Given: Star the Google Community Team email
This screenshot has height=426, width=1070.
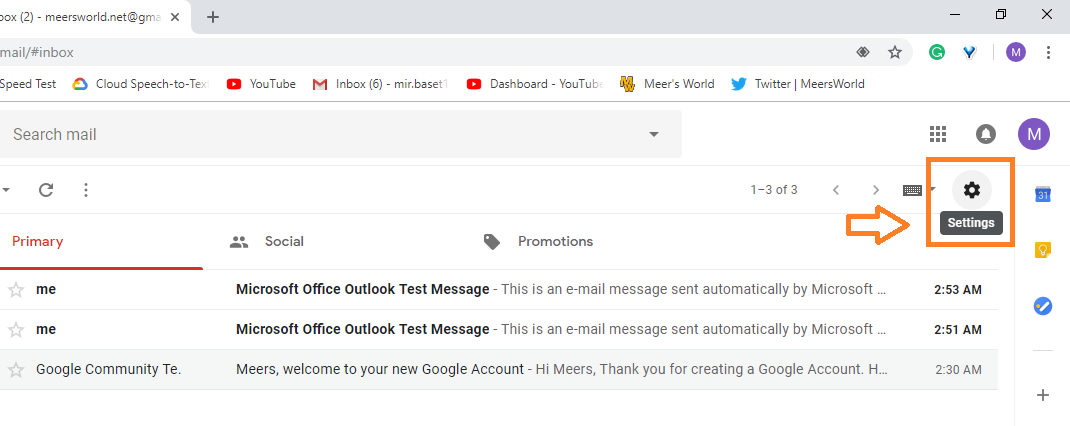Looking at the screenshot, I should (16, 370).
